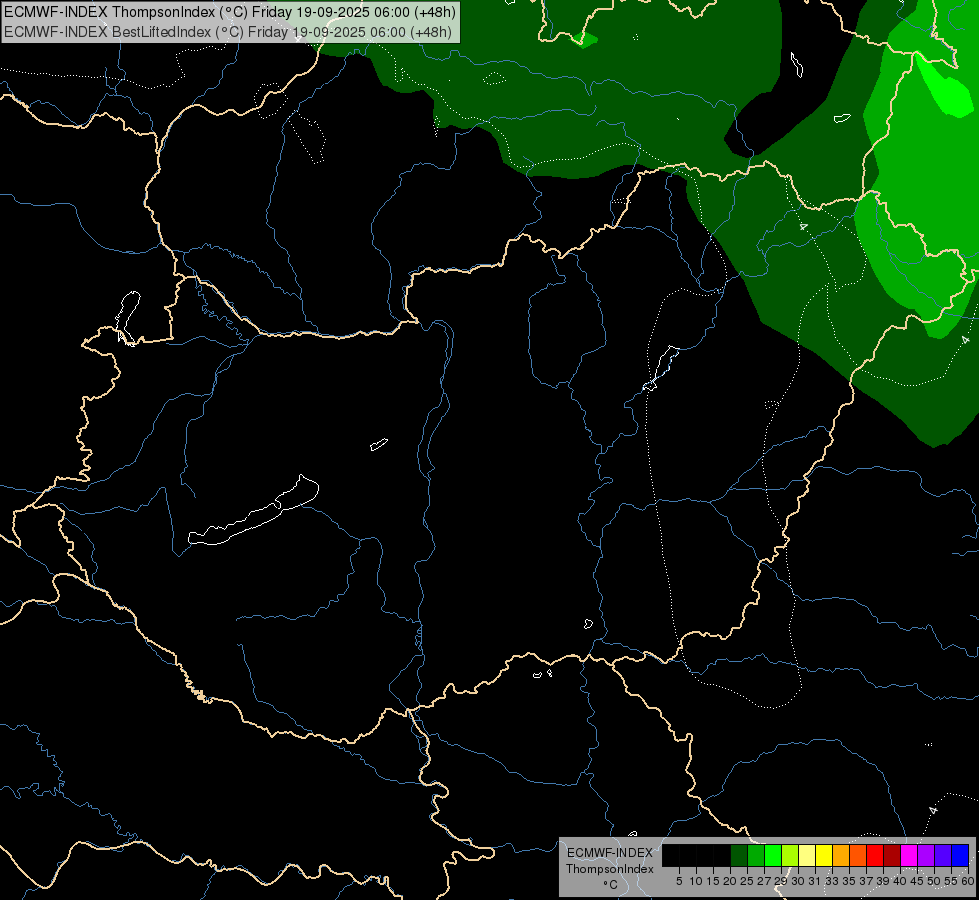The width and height of the screenshot is (979, 900).
Task: Select the blue 55–60 legend swatch
Action: pyautogui.click(x=960, y=855)
